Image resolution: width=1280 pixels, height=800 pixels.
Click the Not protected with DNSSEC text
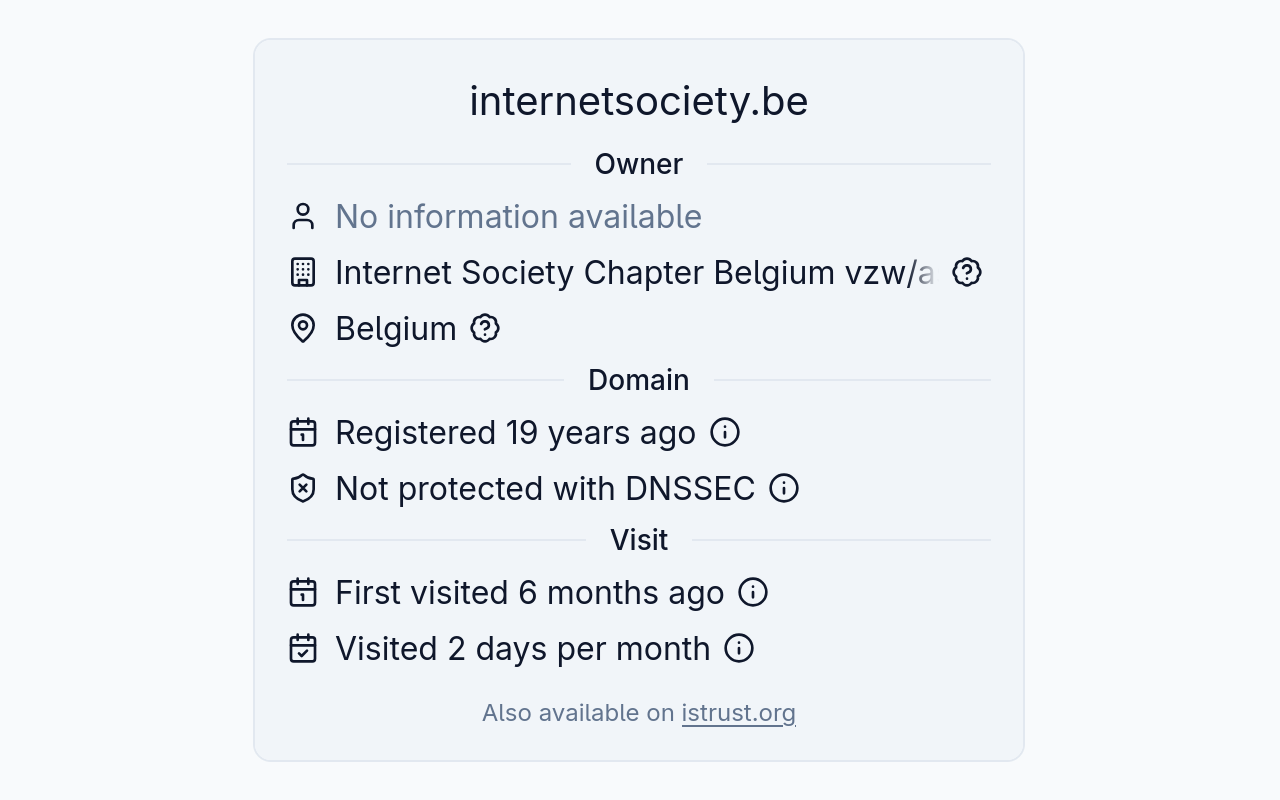pyautogui.click(x=545, y=489)
